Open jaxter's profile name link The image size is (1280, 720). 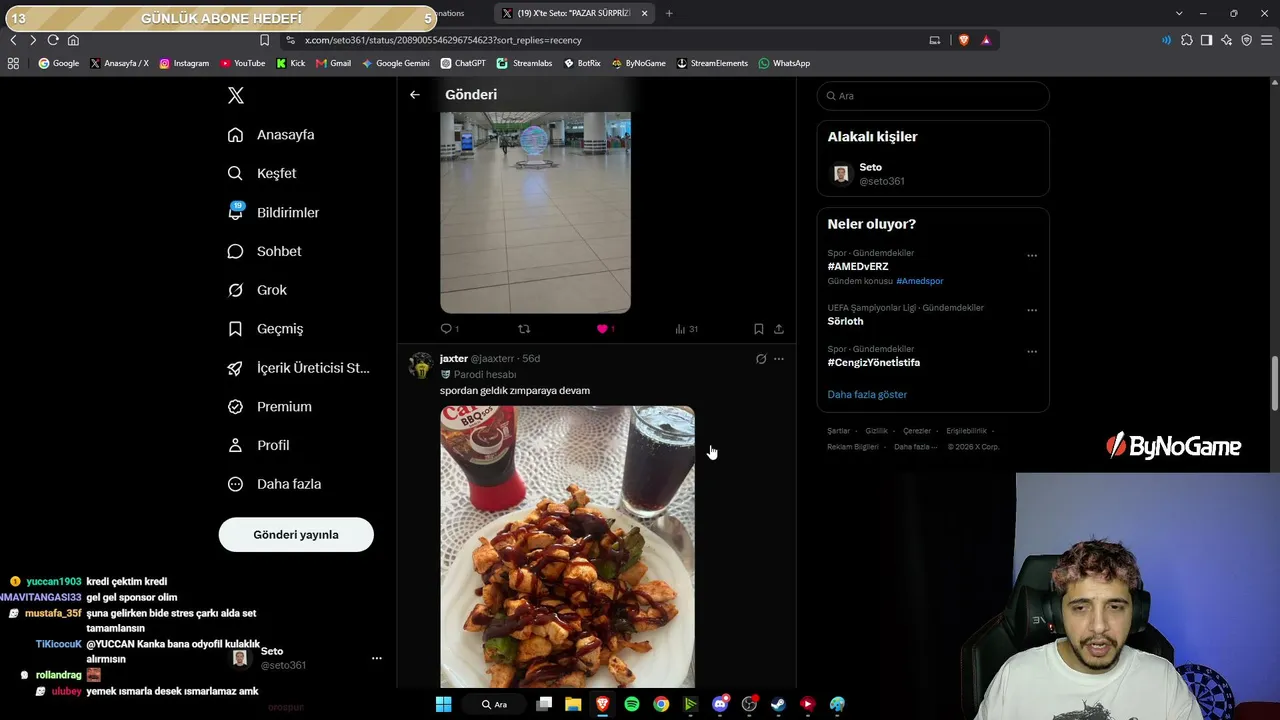[x=454, y=358]
